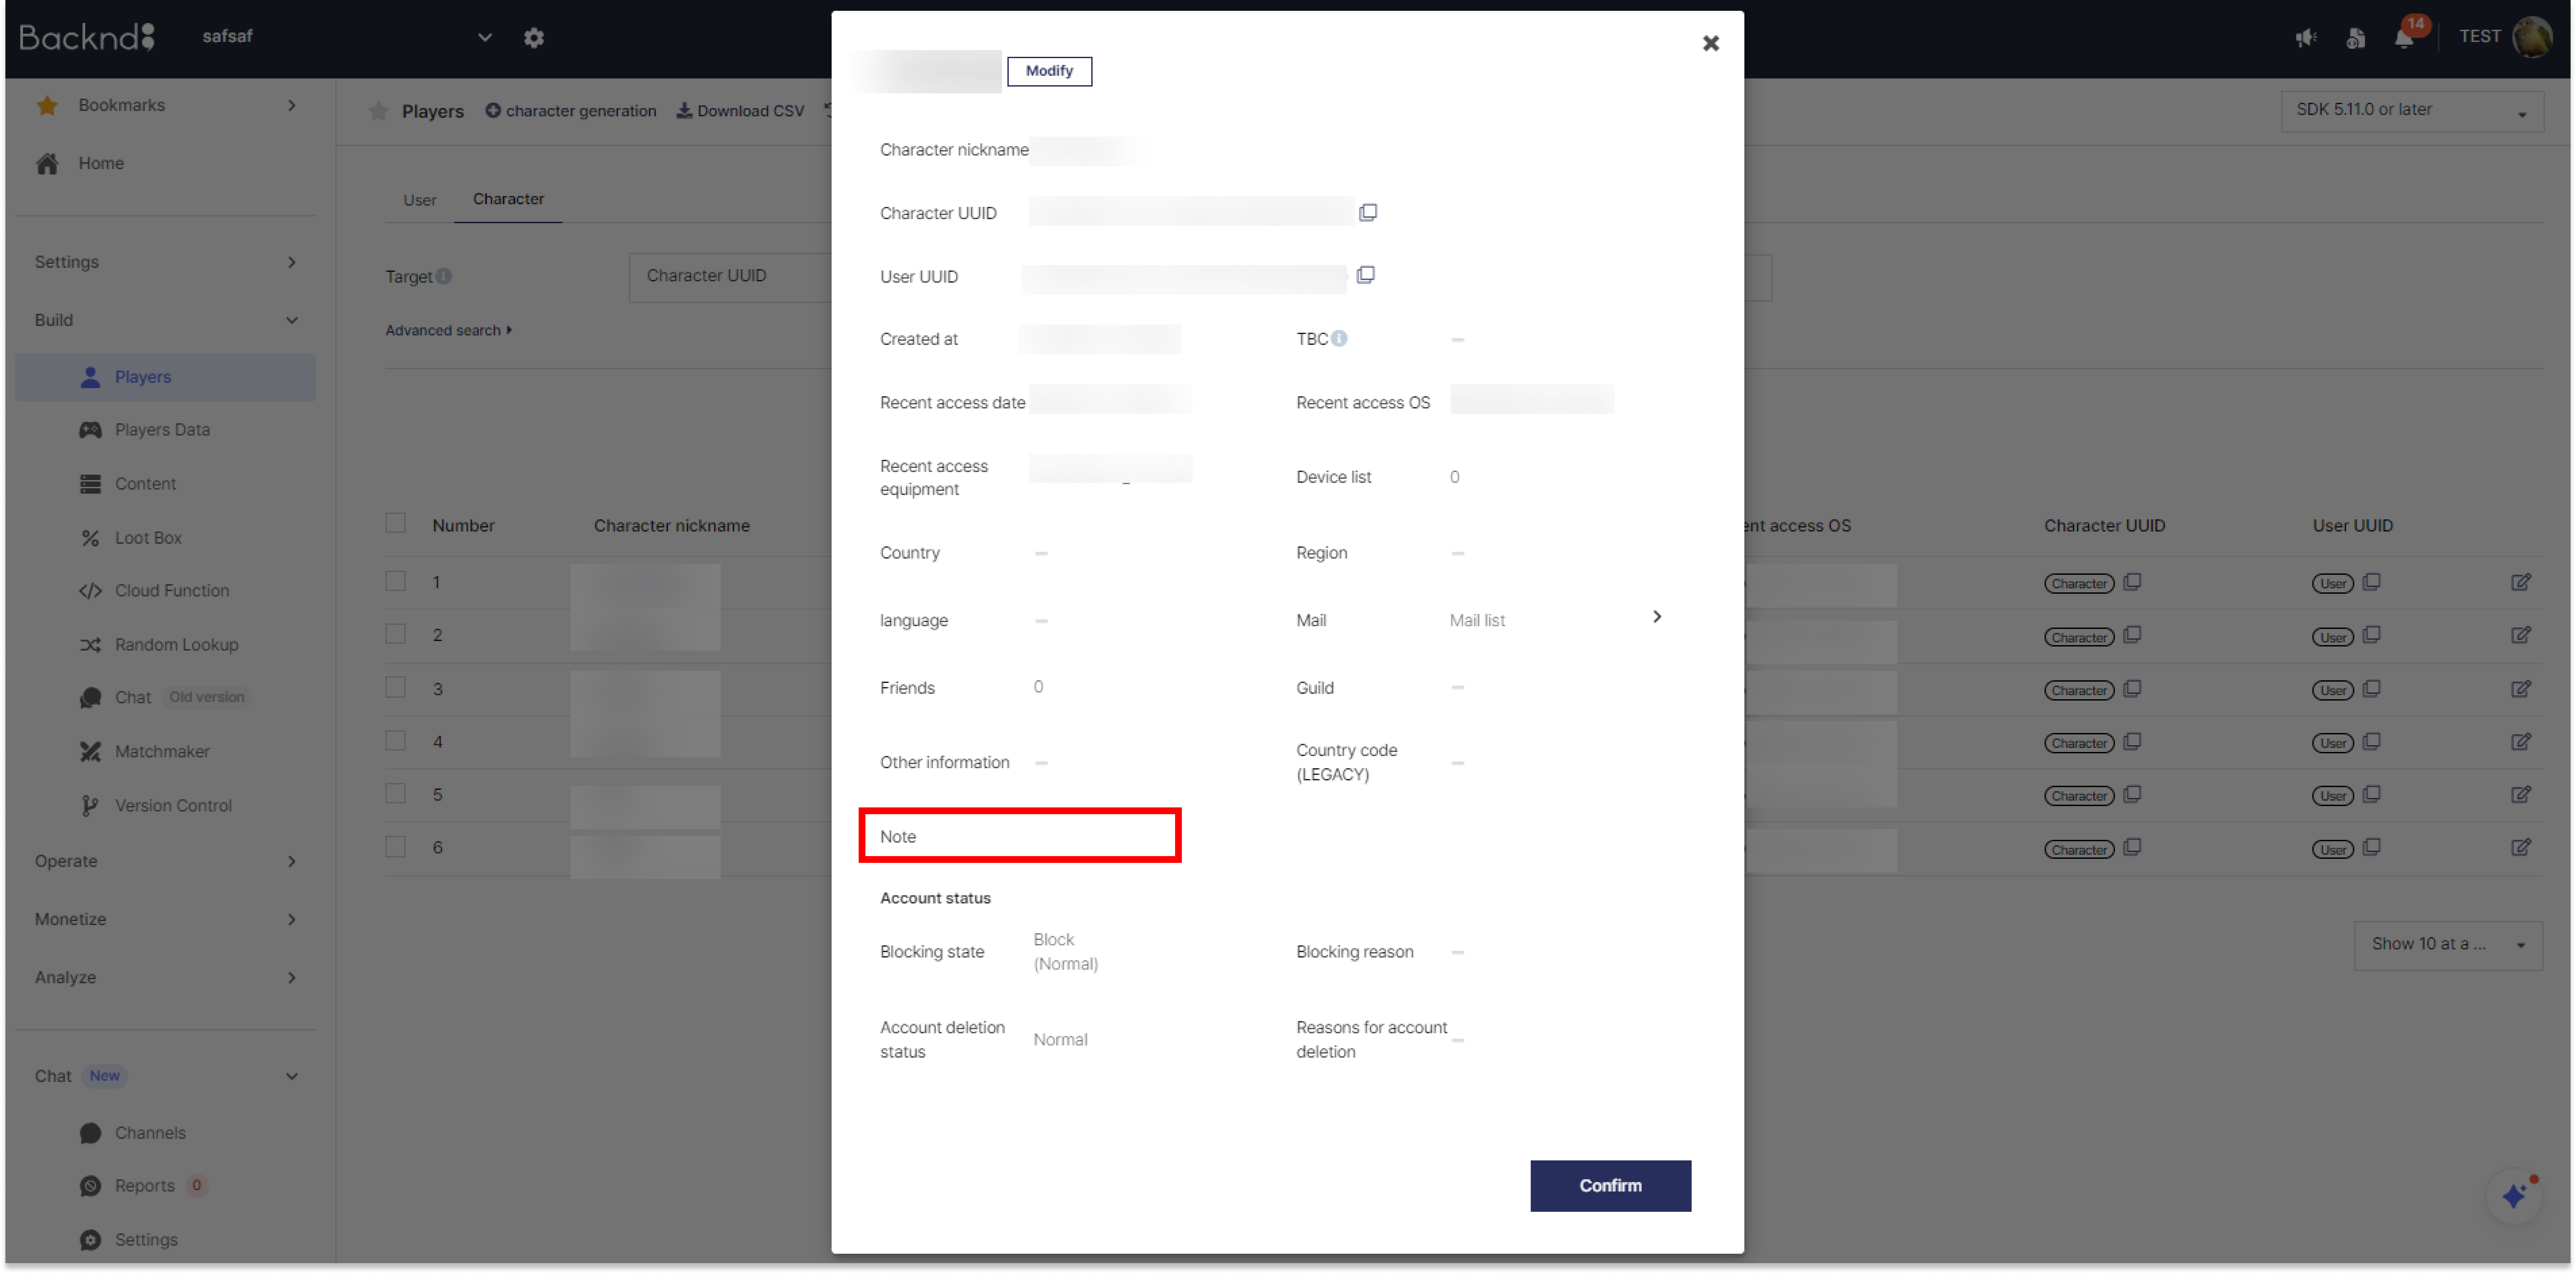Viewport: 2576px width, 1274px height.
Task: Copy Character UUID in row 1
Action: [2132, 582]
